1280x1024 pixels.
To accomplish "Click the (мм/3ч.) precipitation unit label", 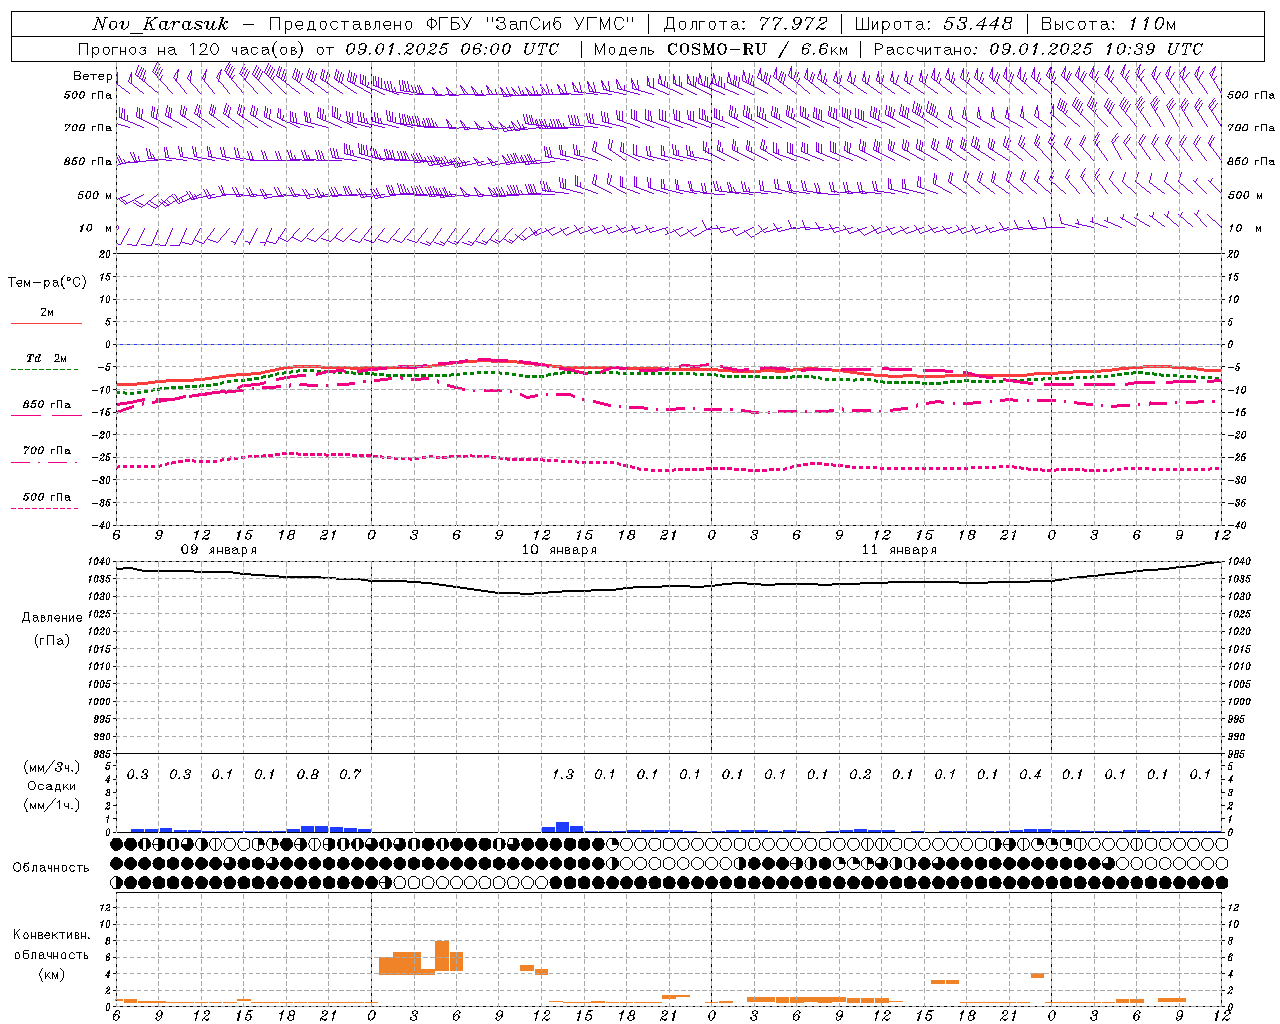I will pyautogui.click(x=52, y=767).
